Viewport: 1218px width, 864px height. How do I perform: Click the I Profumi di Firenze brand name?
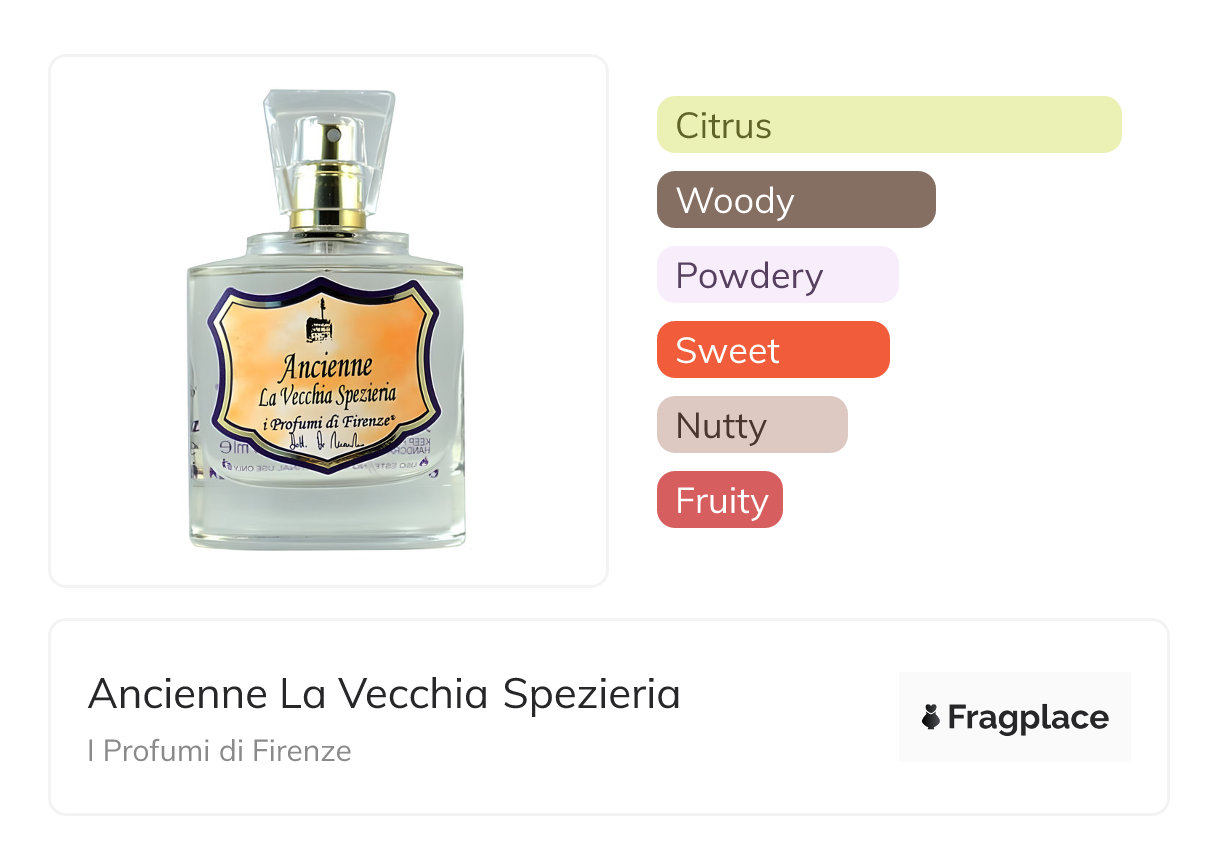point(219,751)
